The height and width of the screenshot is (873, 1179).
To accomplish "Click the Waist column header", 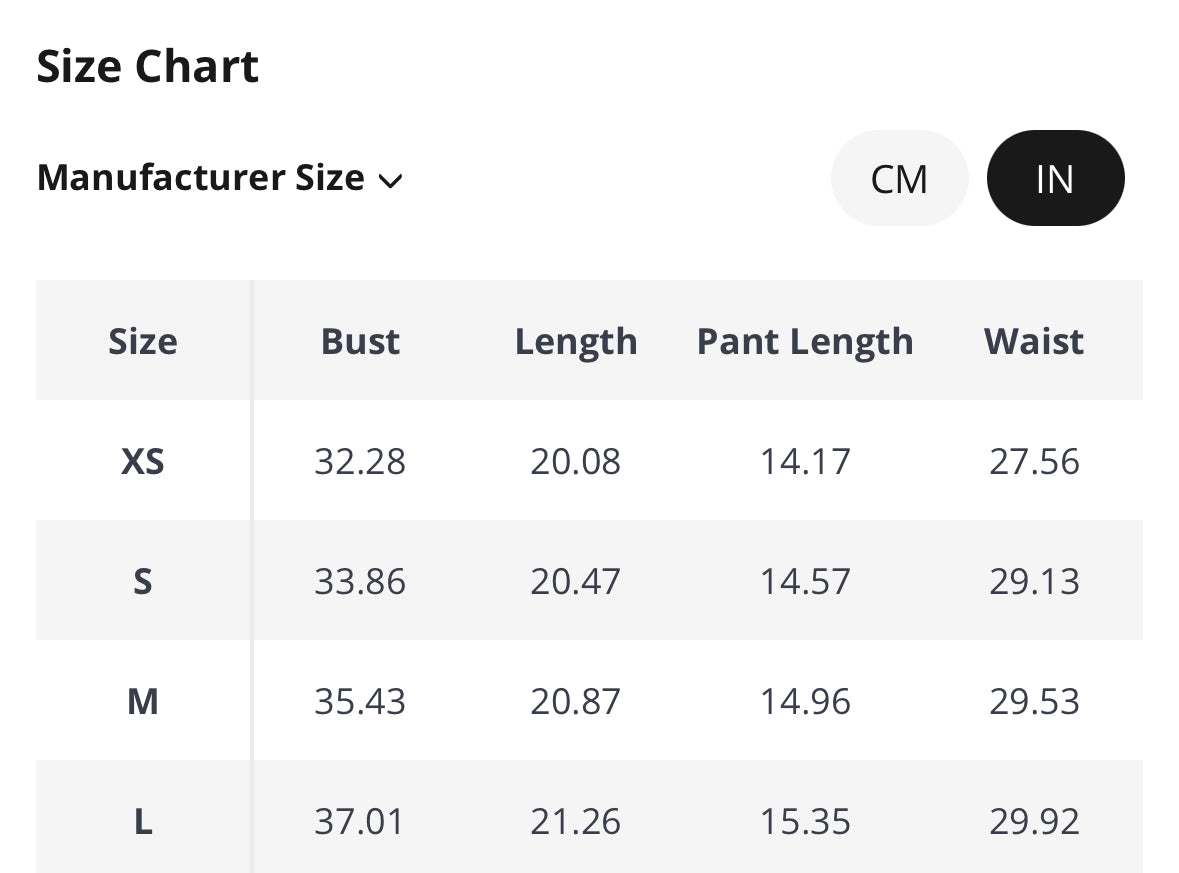I will point(1034,341).
